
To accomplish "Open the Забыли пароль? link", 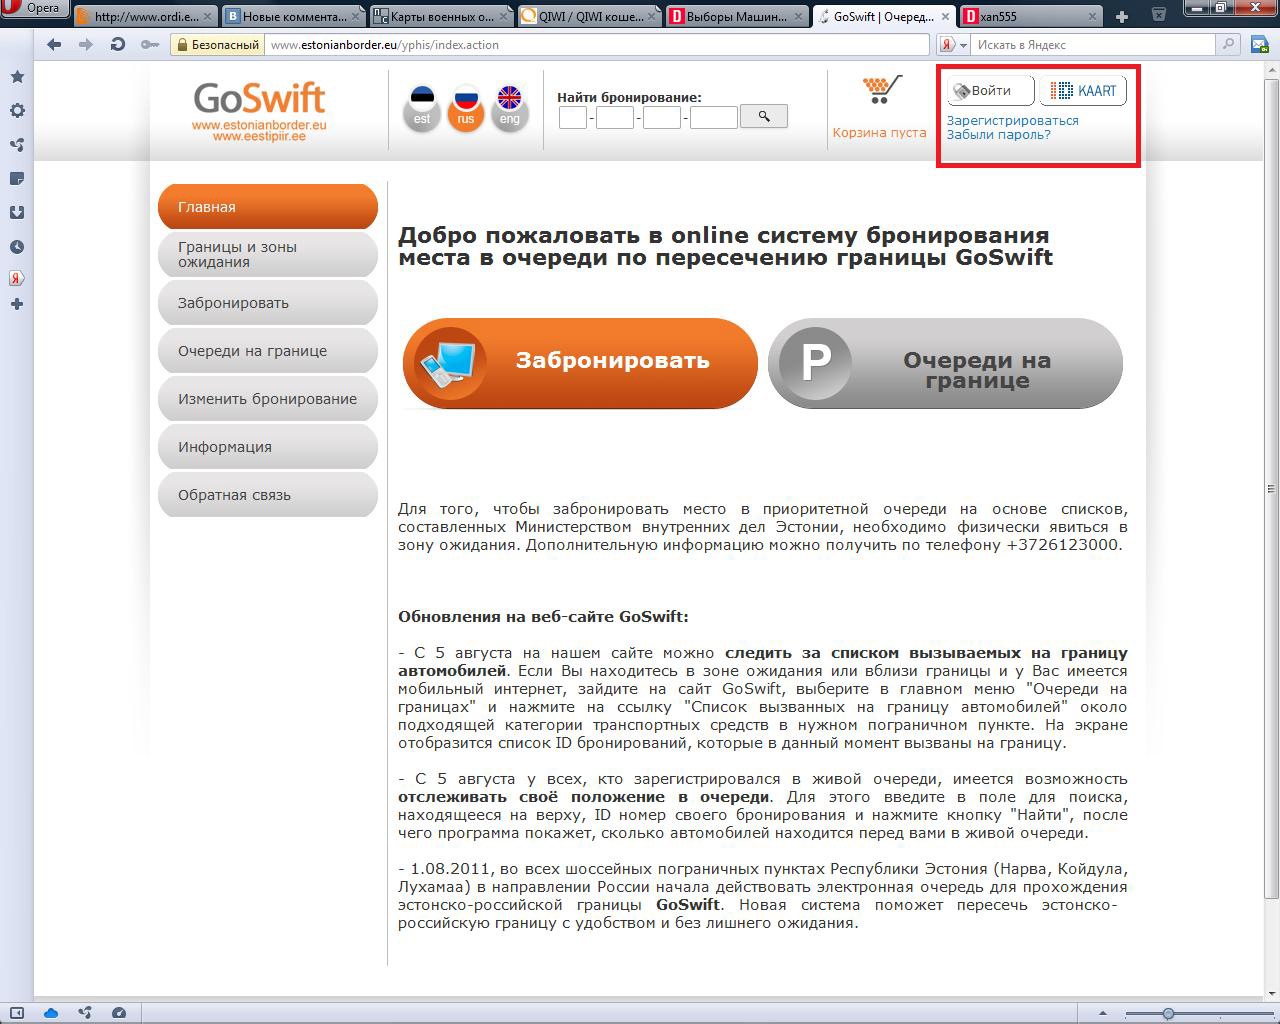I will tap(999, 134).
